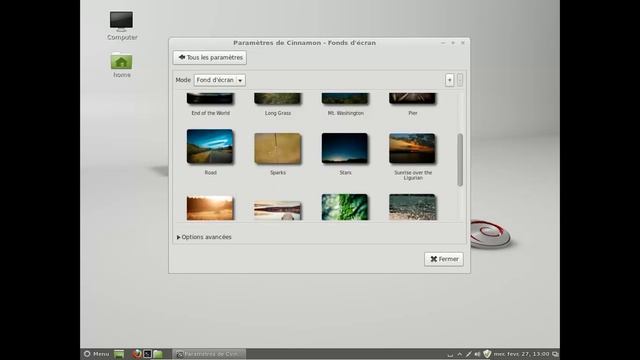640x360 pixels.
Task: Close the dialog with Fermer
Action: point(444,259)
